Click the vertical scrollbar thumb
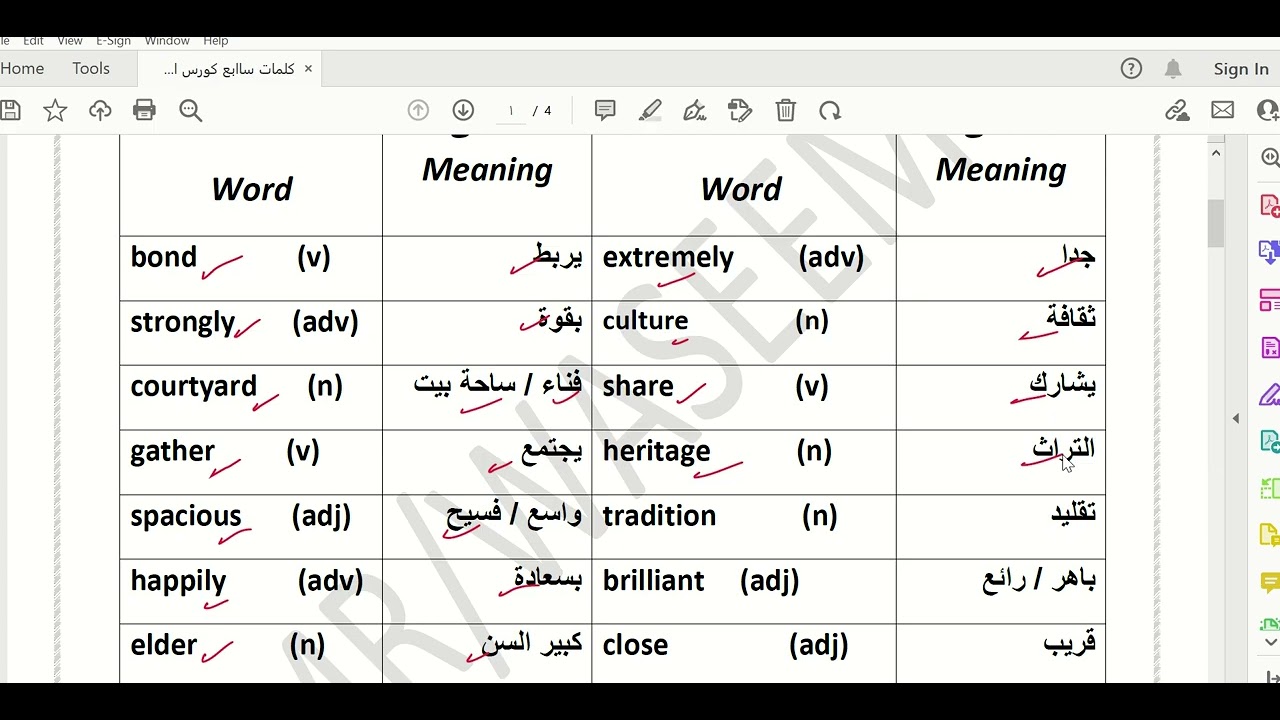1280x720 pixels. coord(1216,223)
